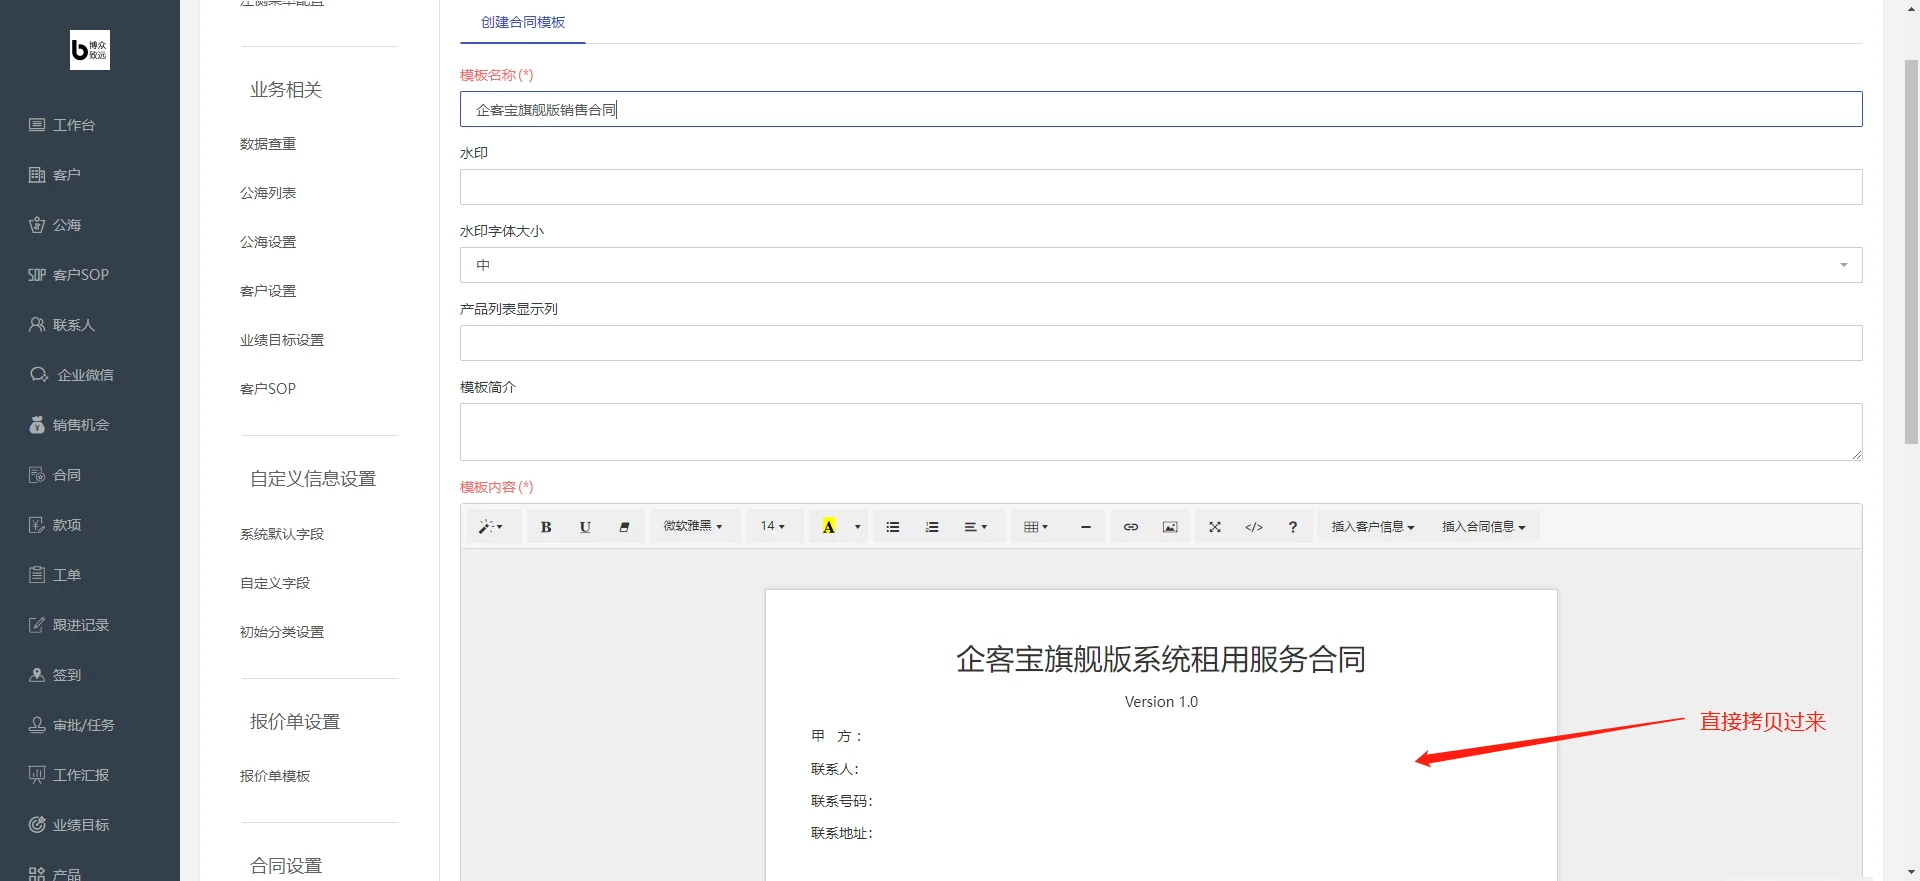1920x881 pixels.
Task: Switch to code view in the editor
Action: [1254, 527]
